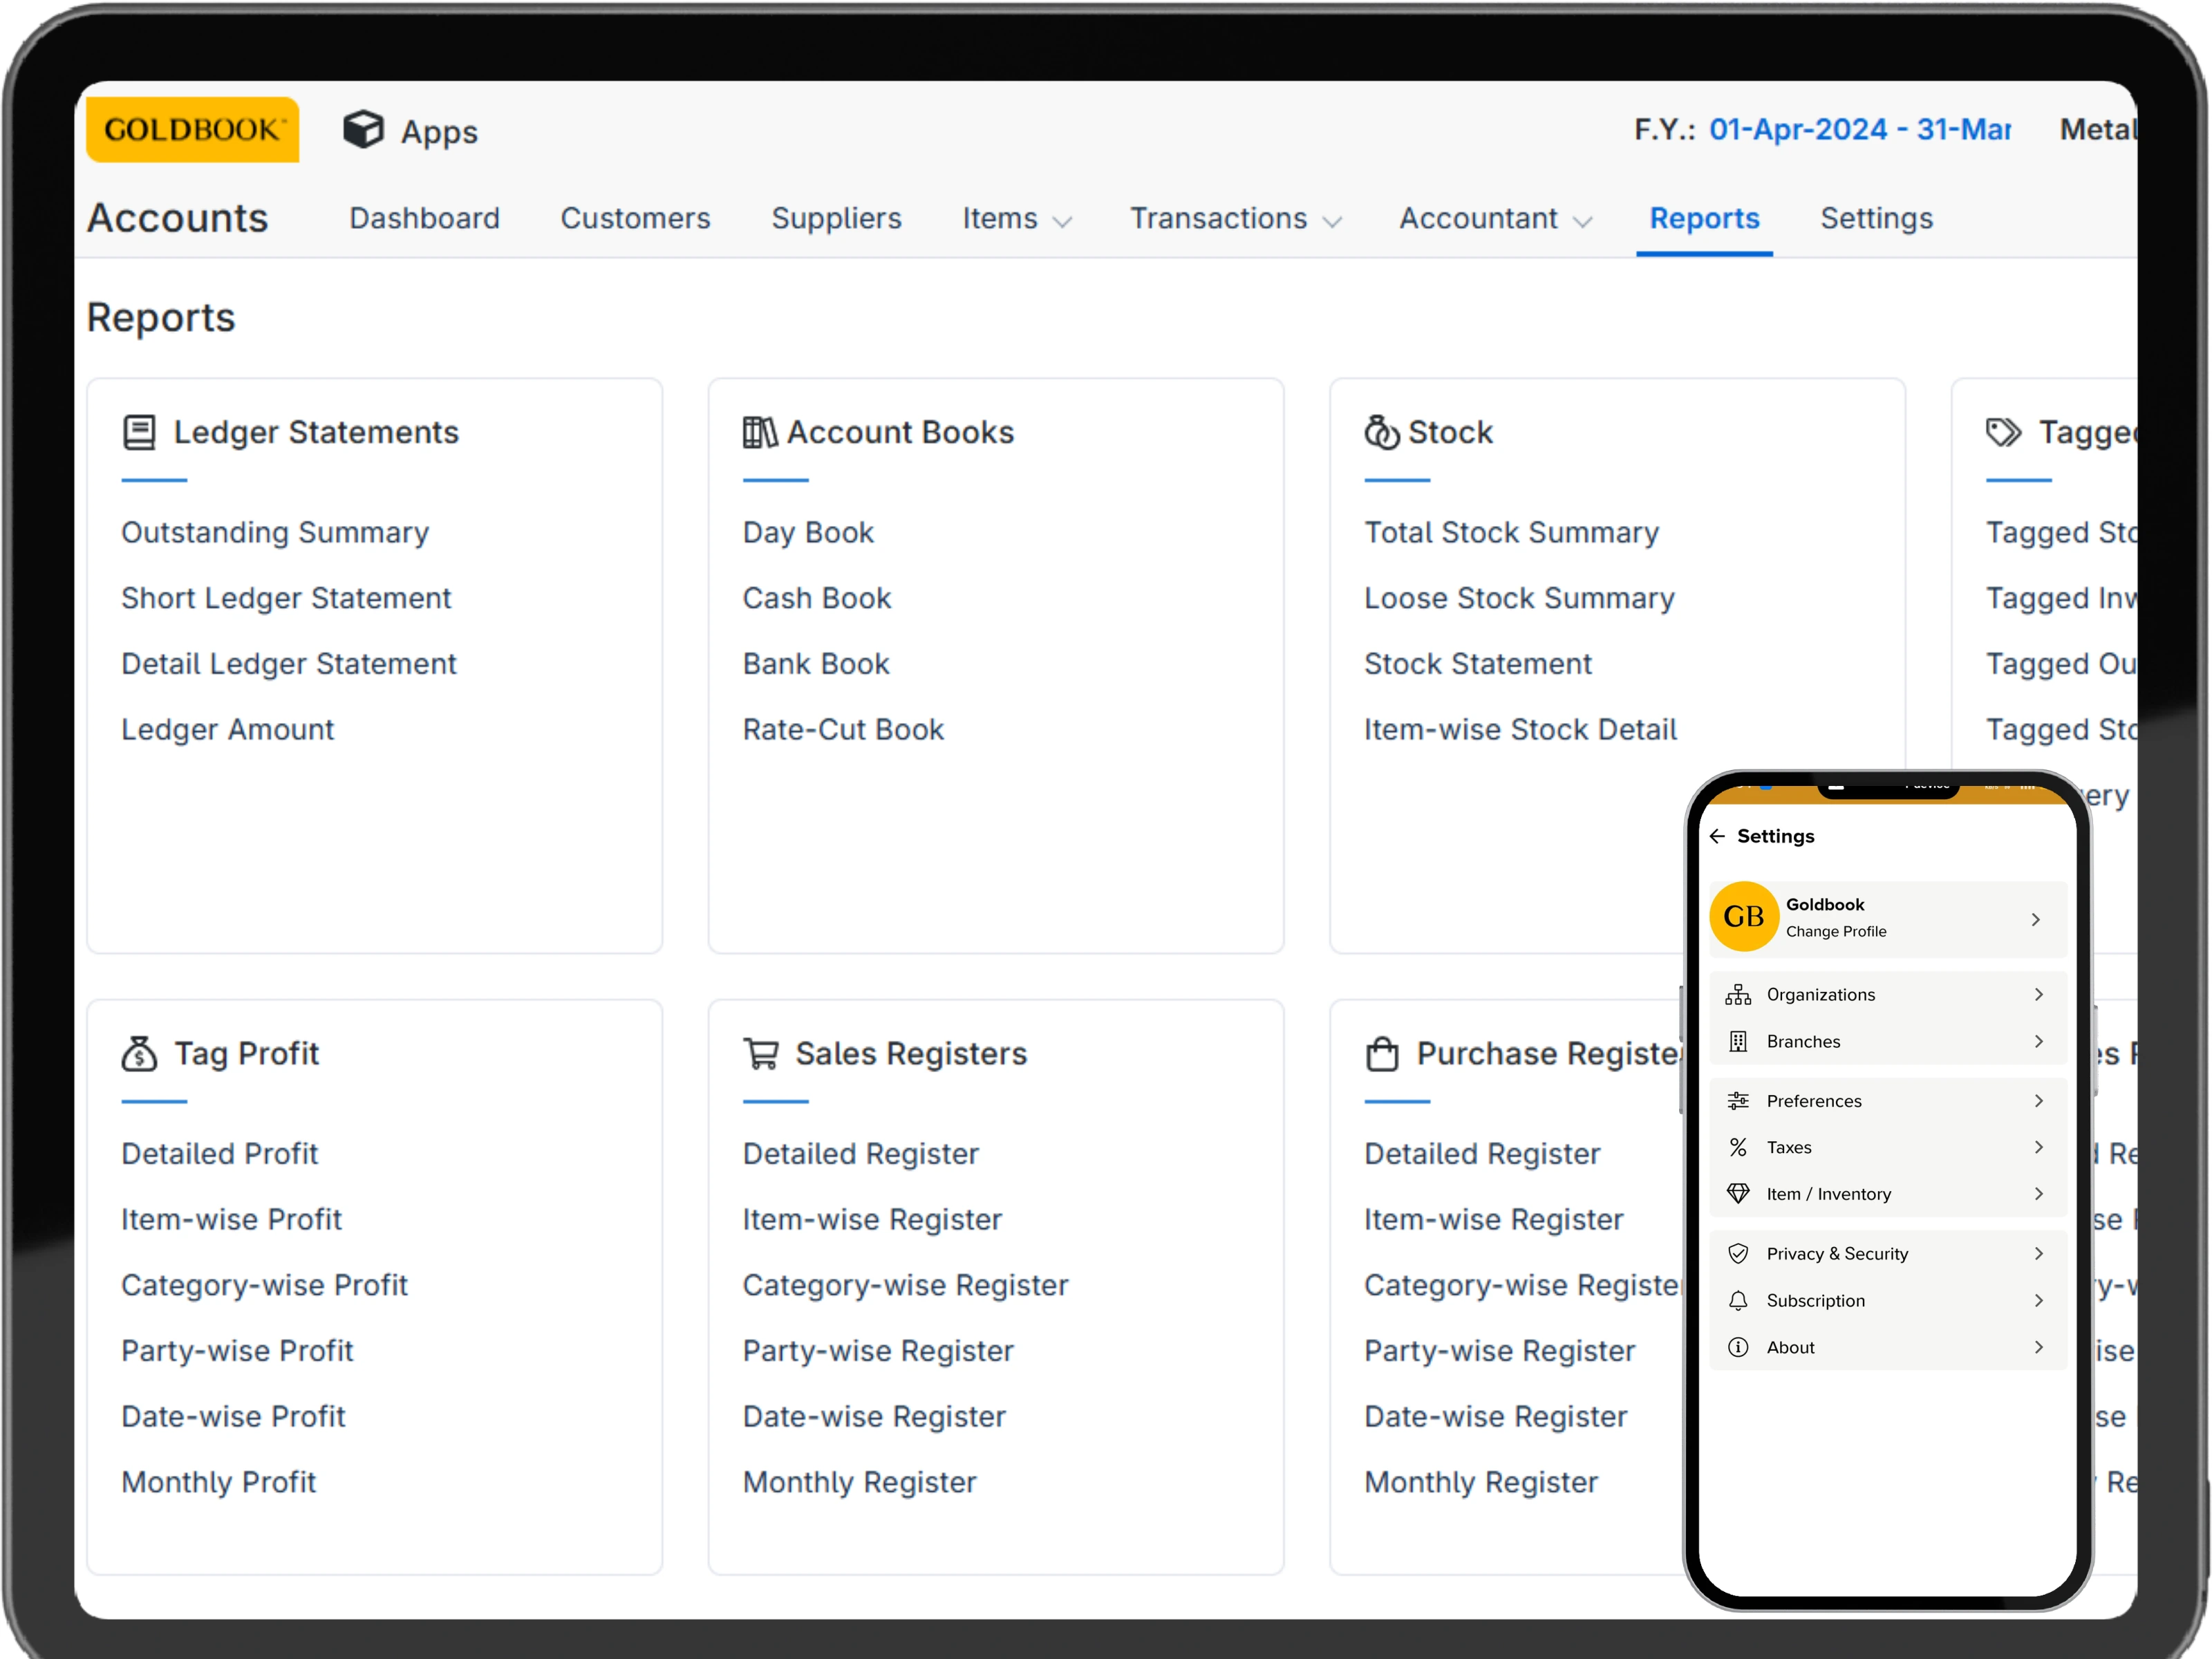
Task: Click the Sales Registers cart icon
Action: tap(761, 1053)
